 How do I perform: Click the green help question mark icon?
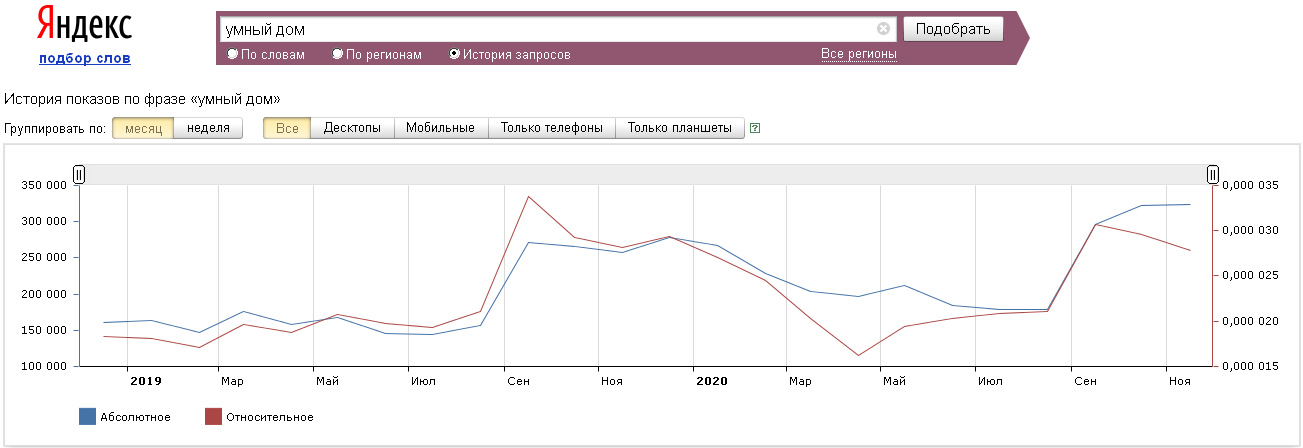click(755, 128)
